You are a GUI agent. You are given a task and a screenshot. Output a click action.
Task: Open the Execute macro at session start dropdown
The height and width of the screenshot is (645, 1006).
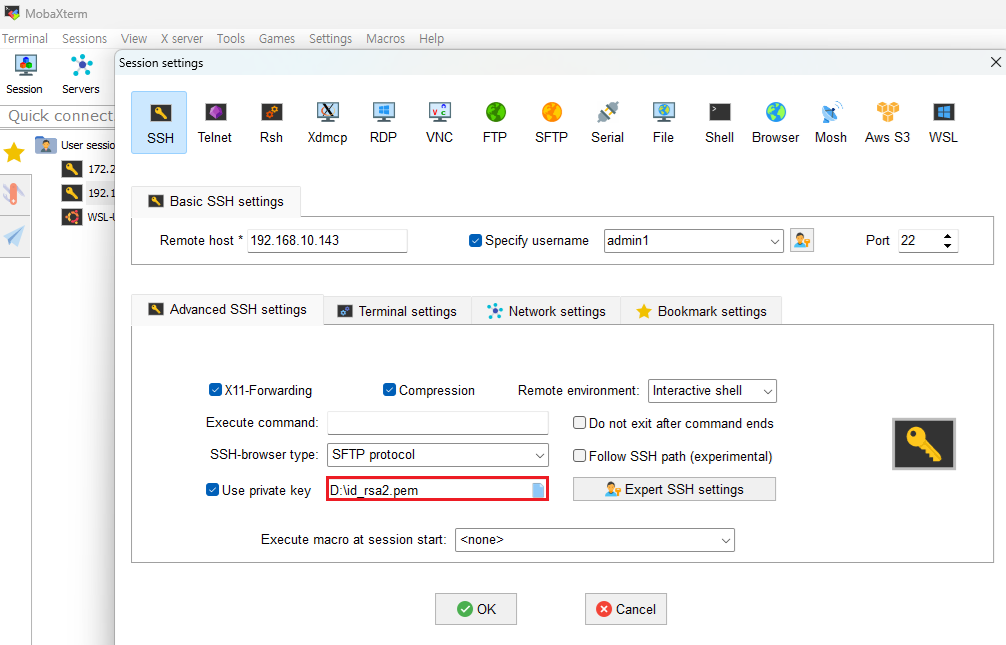click(595, 540)
